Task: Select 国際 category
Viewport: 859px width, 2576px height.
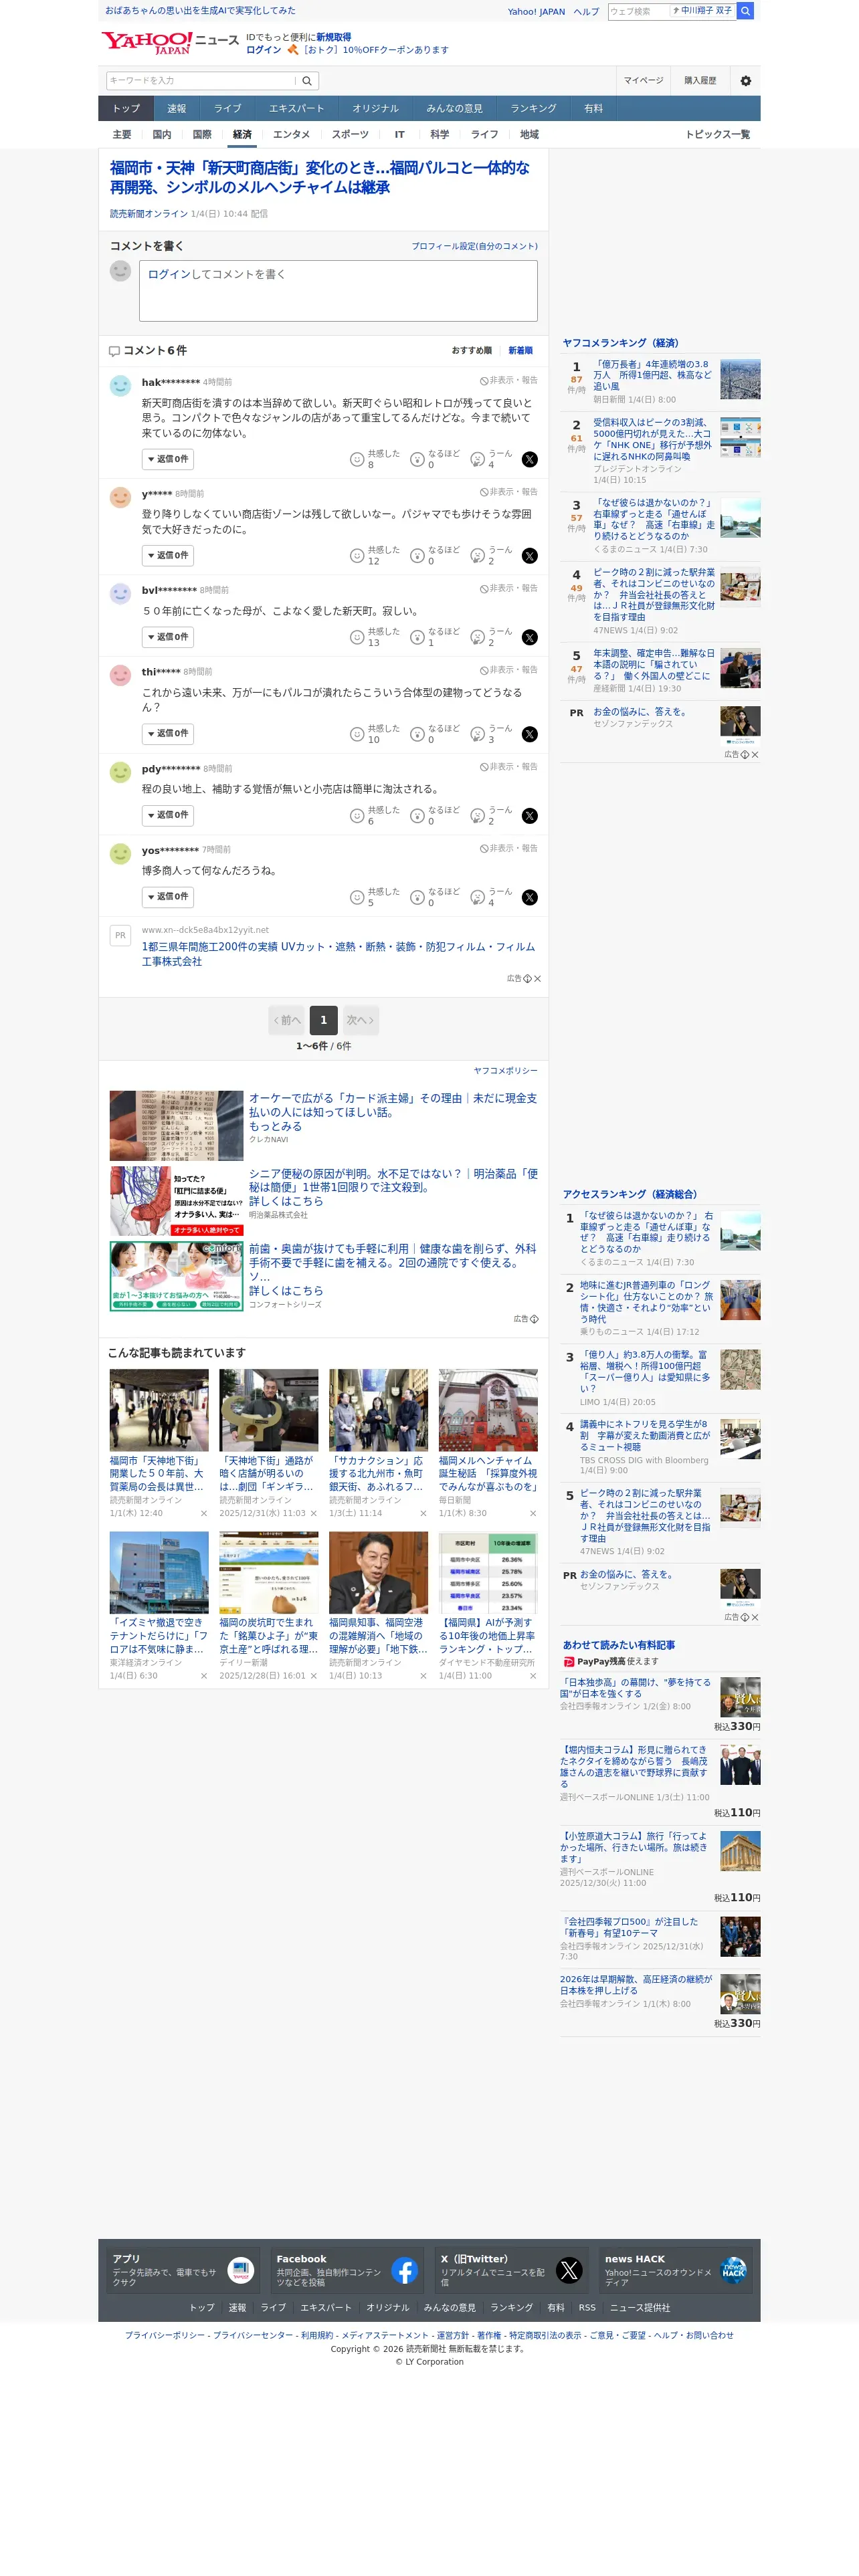Action: 202,135
